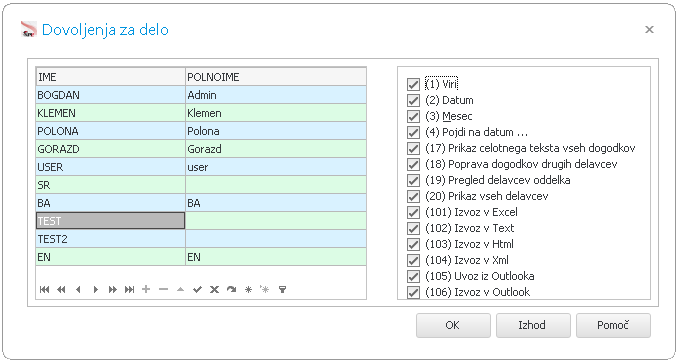Viewport: 678px width, 362px height.
Task: Jump forward a page of records
Action: [x=112, y=290]
